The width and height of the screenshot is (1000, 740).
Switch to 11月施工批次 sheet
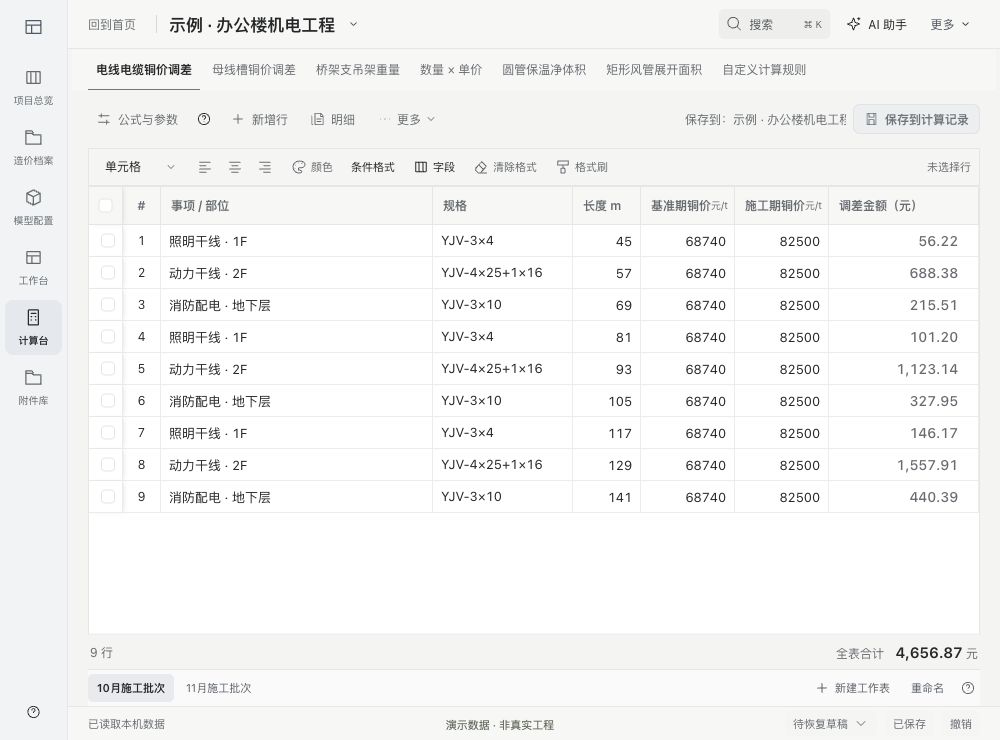(x=219, y=688)
